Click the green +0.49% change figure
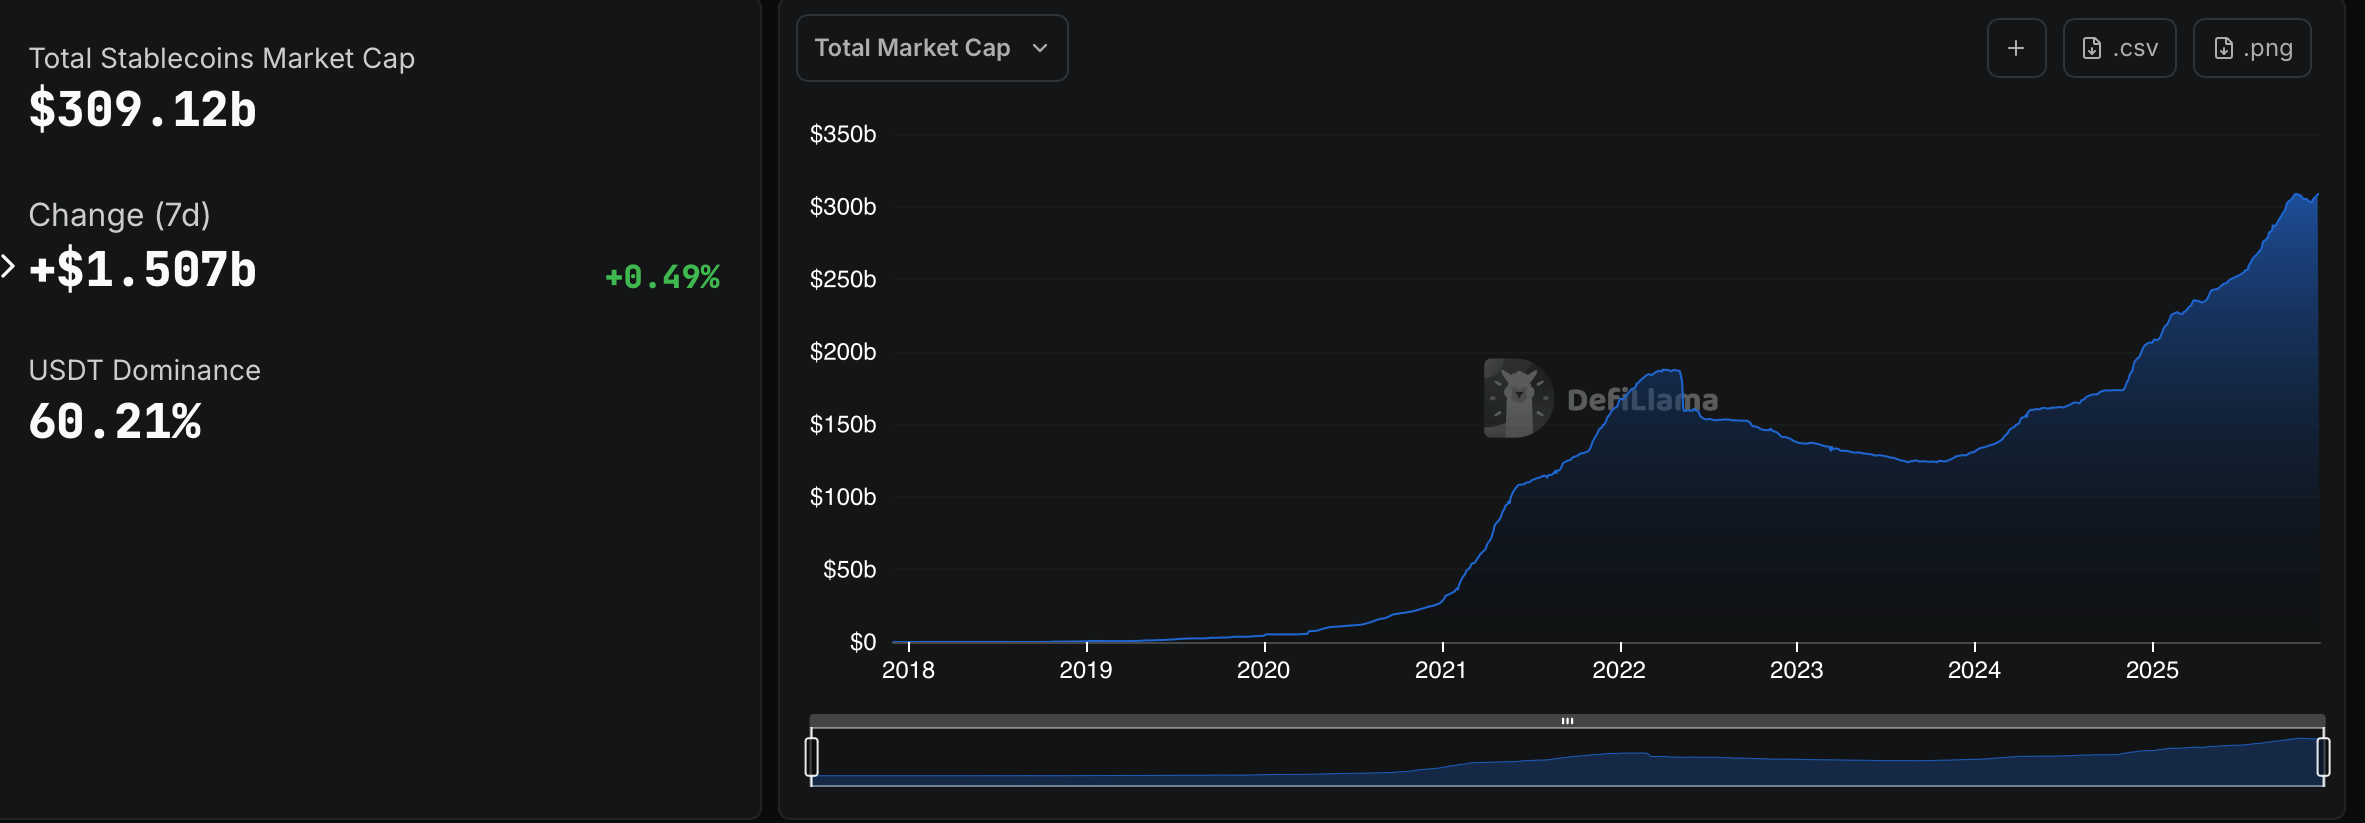2365x823 pixels. pyautogui.click(x=662, y=277)
